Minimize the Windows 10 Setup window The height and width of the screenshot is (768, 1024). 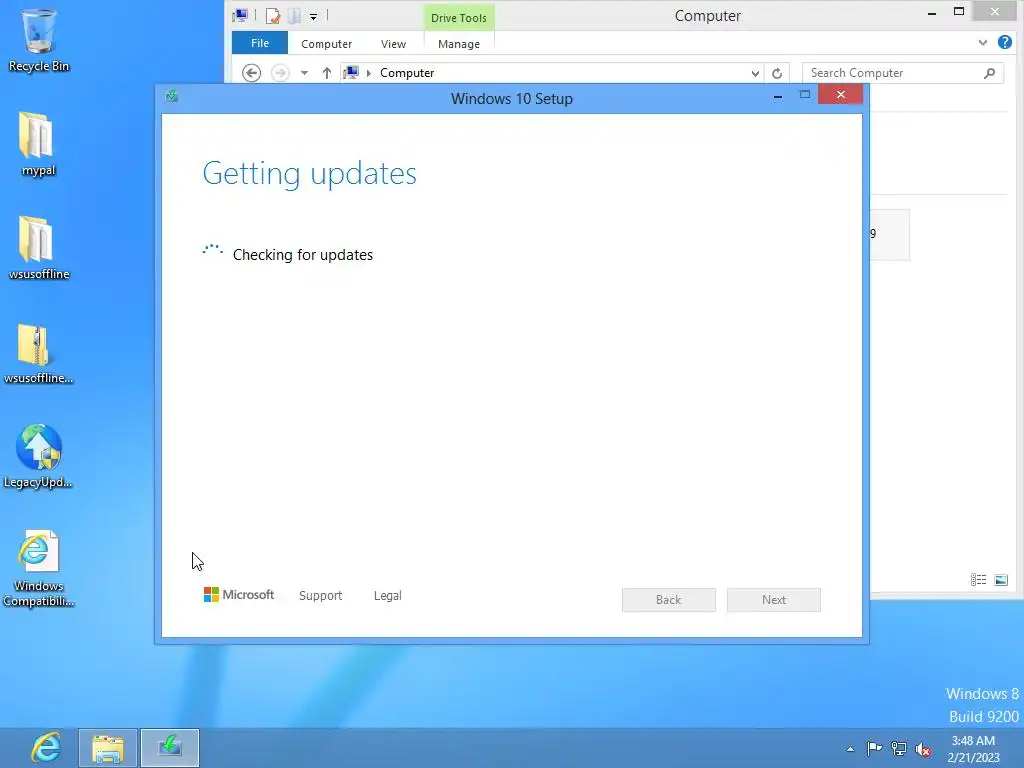click(x=778, y=96)
